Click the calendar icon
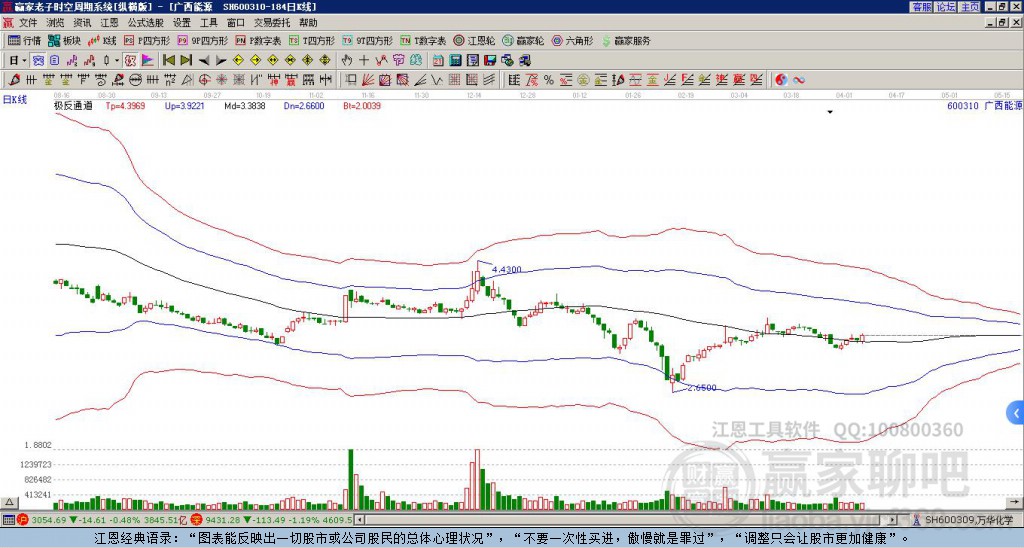Image resolution: width=1024 pixels, height=548 pixels. coord(438,61)
